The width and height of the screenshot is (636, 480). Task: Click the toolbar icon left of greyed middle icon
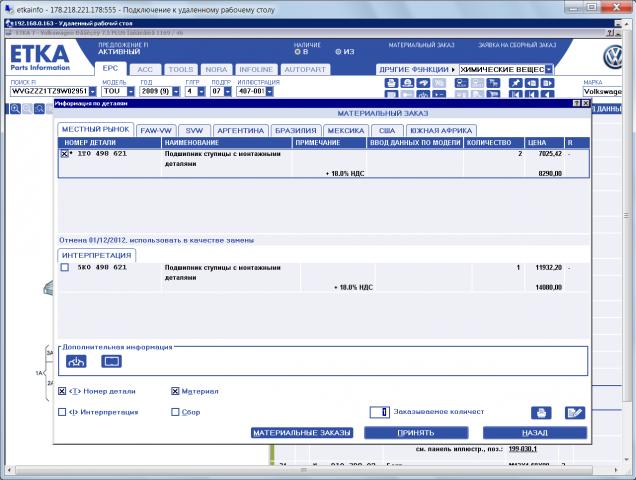(461, 83)
